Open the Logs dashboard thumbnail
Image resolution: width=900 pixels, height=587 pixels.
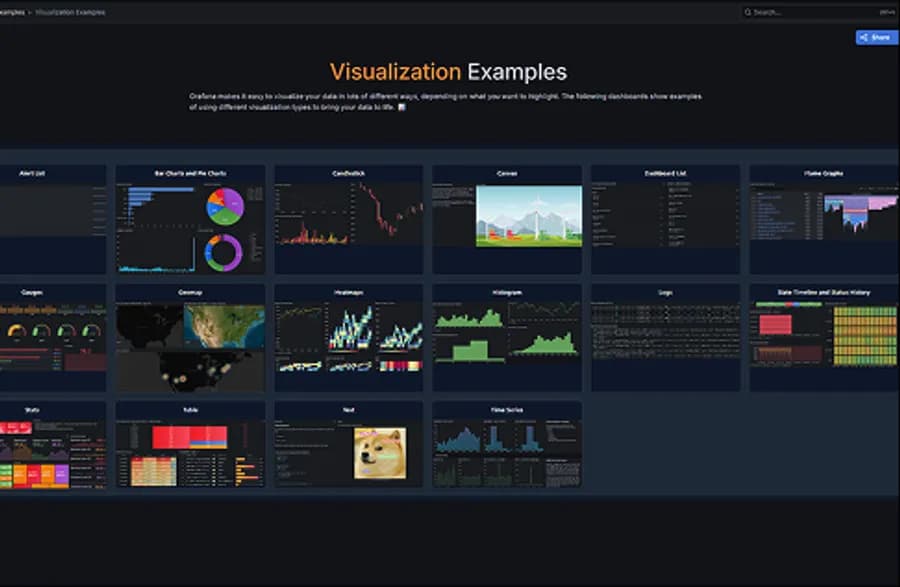coord(666,338)
